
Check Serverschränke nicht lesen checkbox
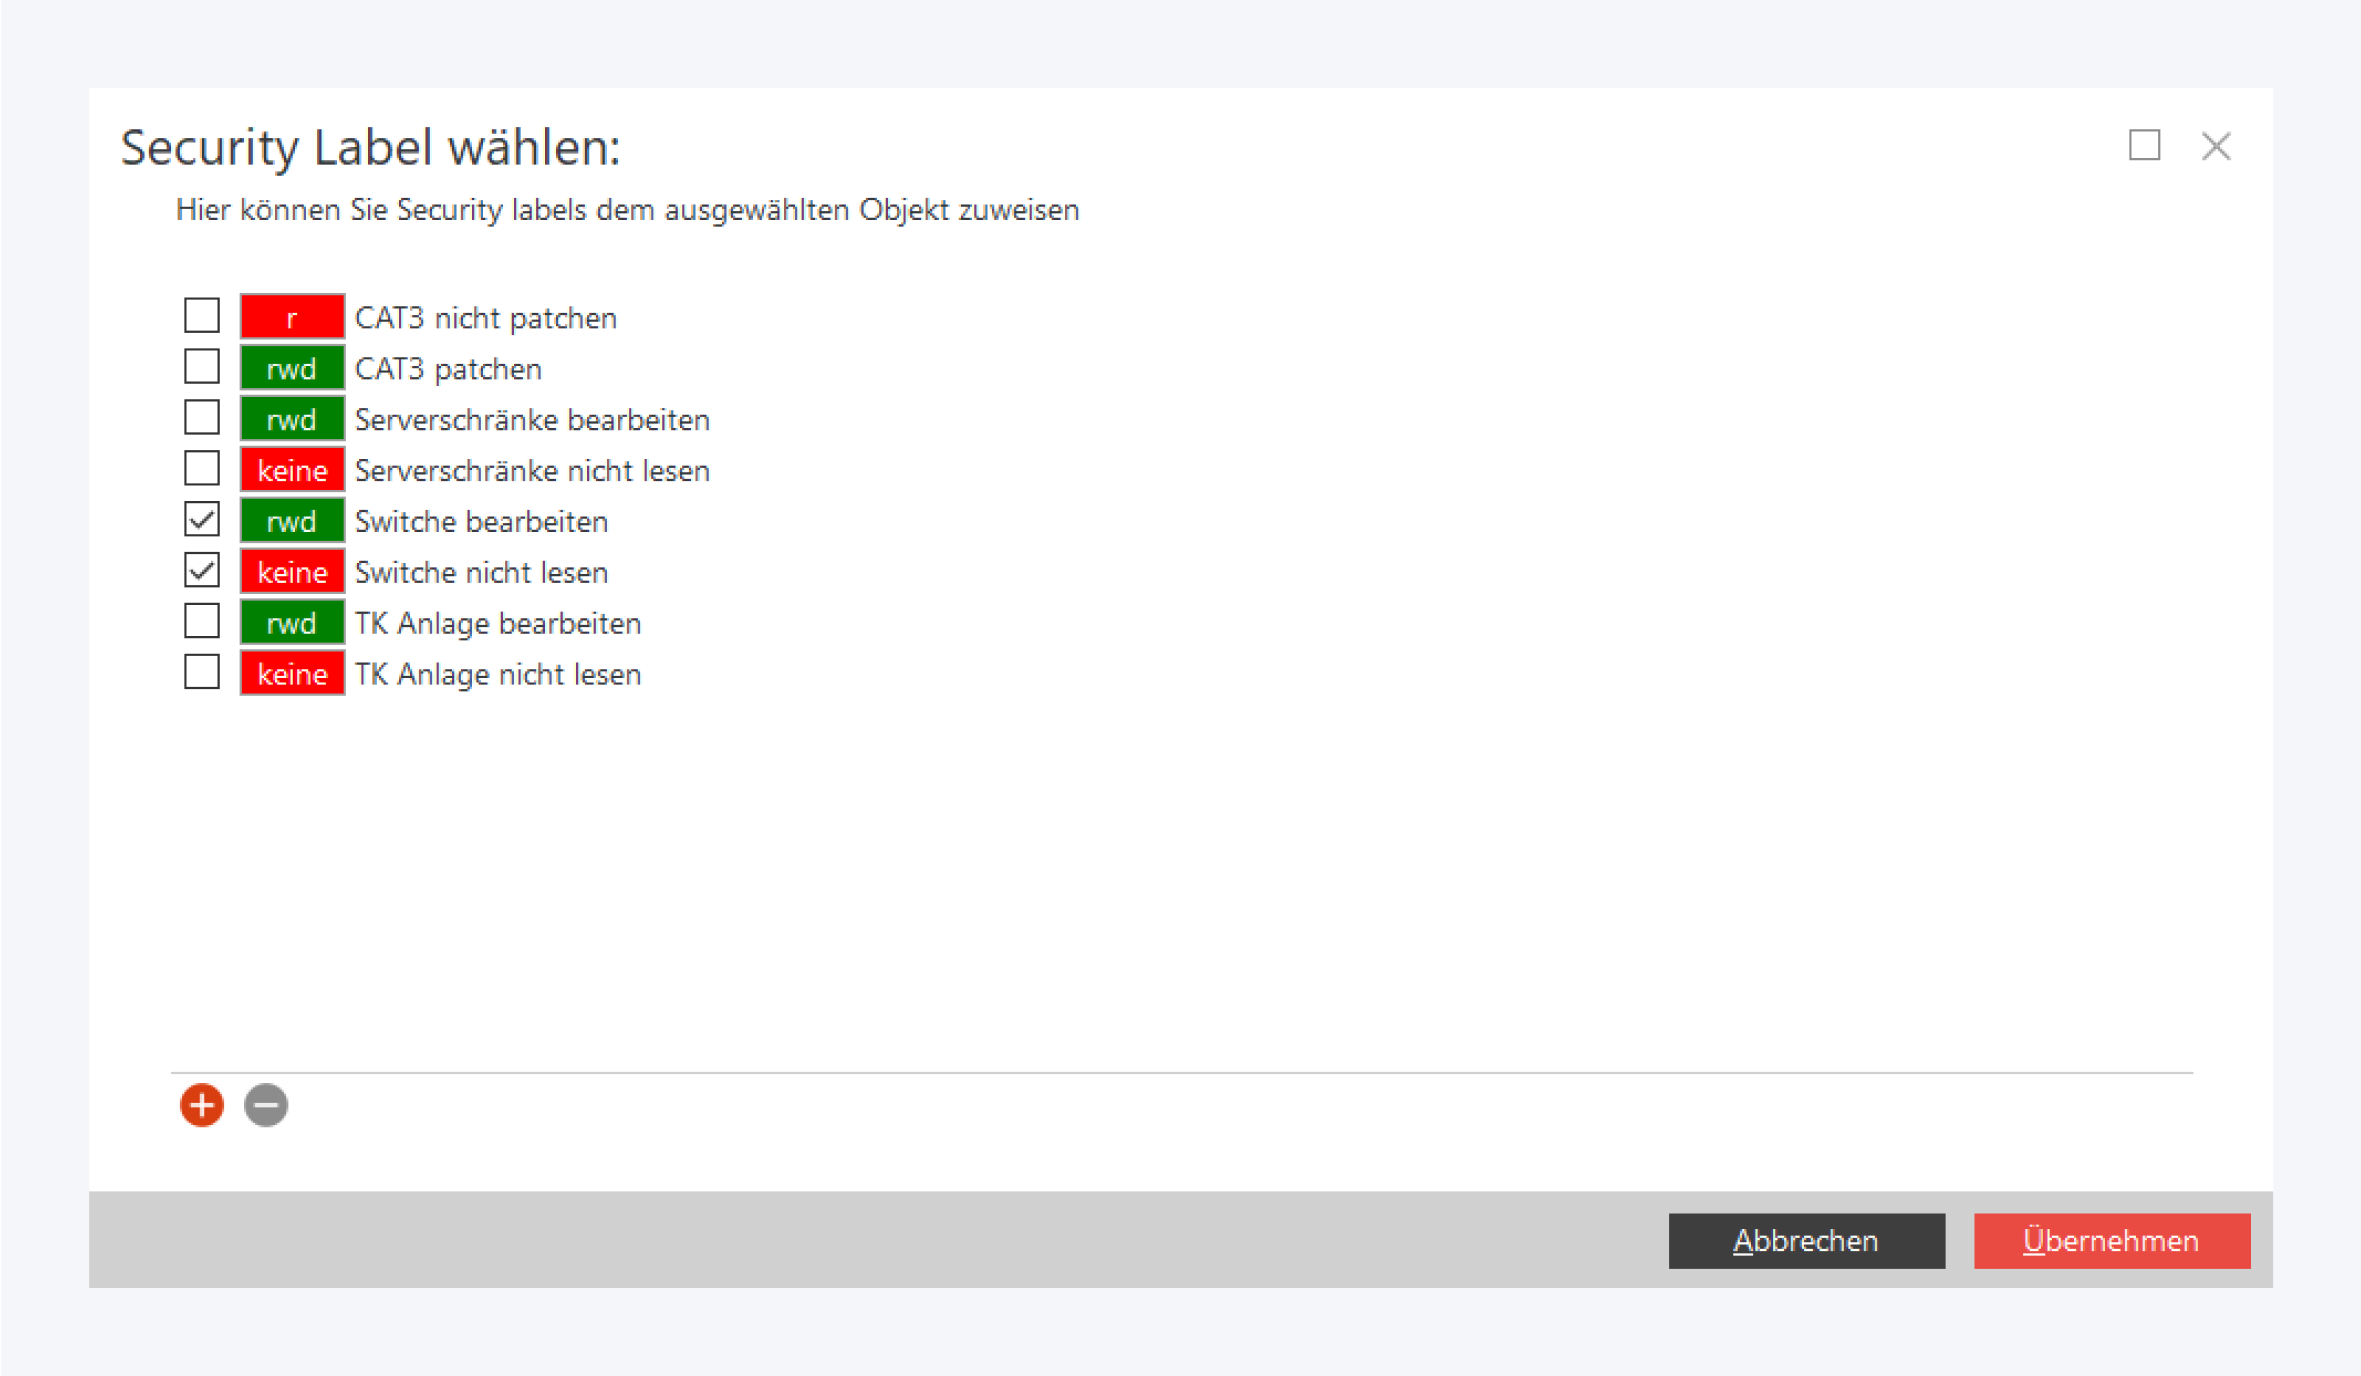pos(202,469)
